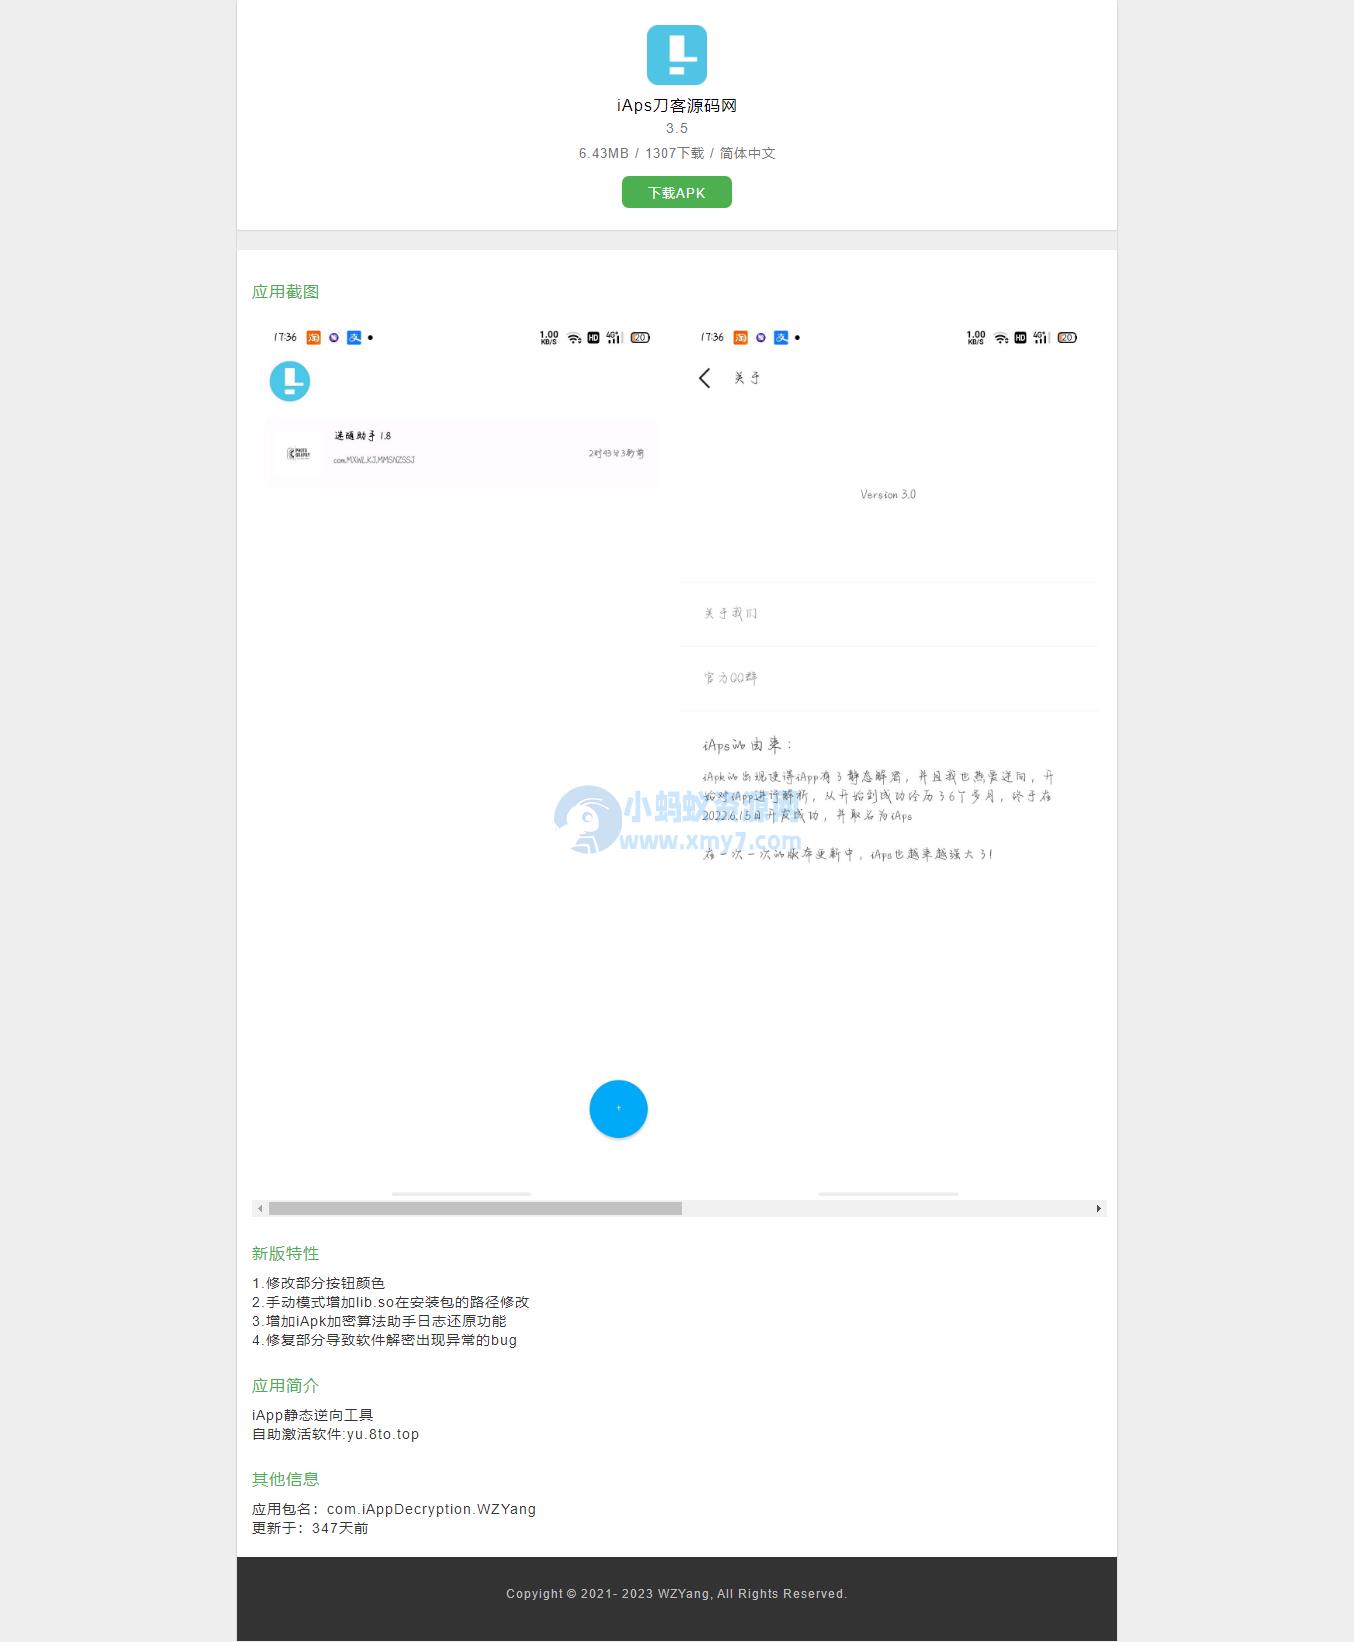
Task: Click the Copyright WZYang footer text
Action: 676,1594
